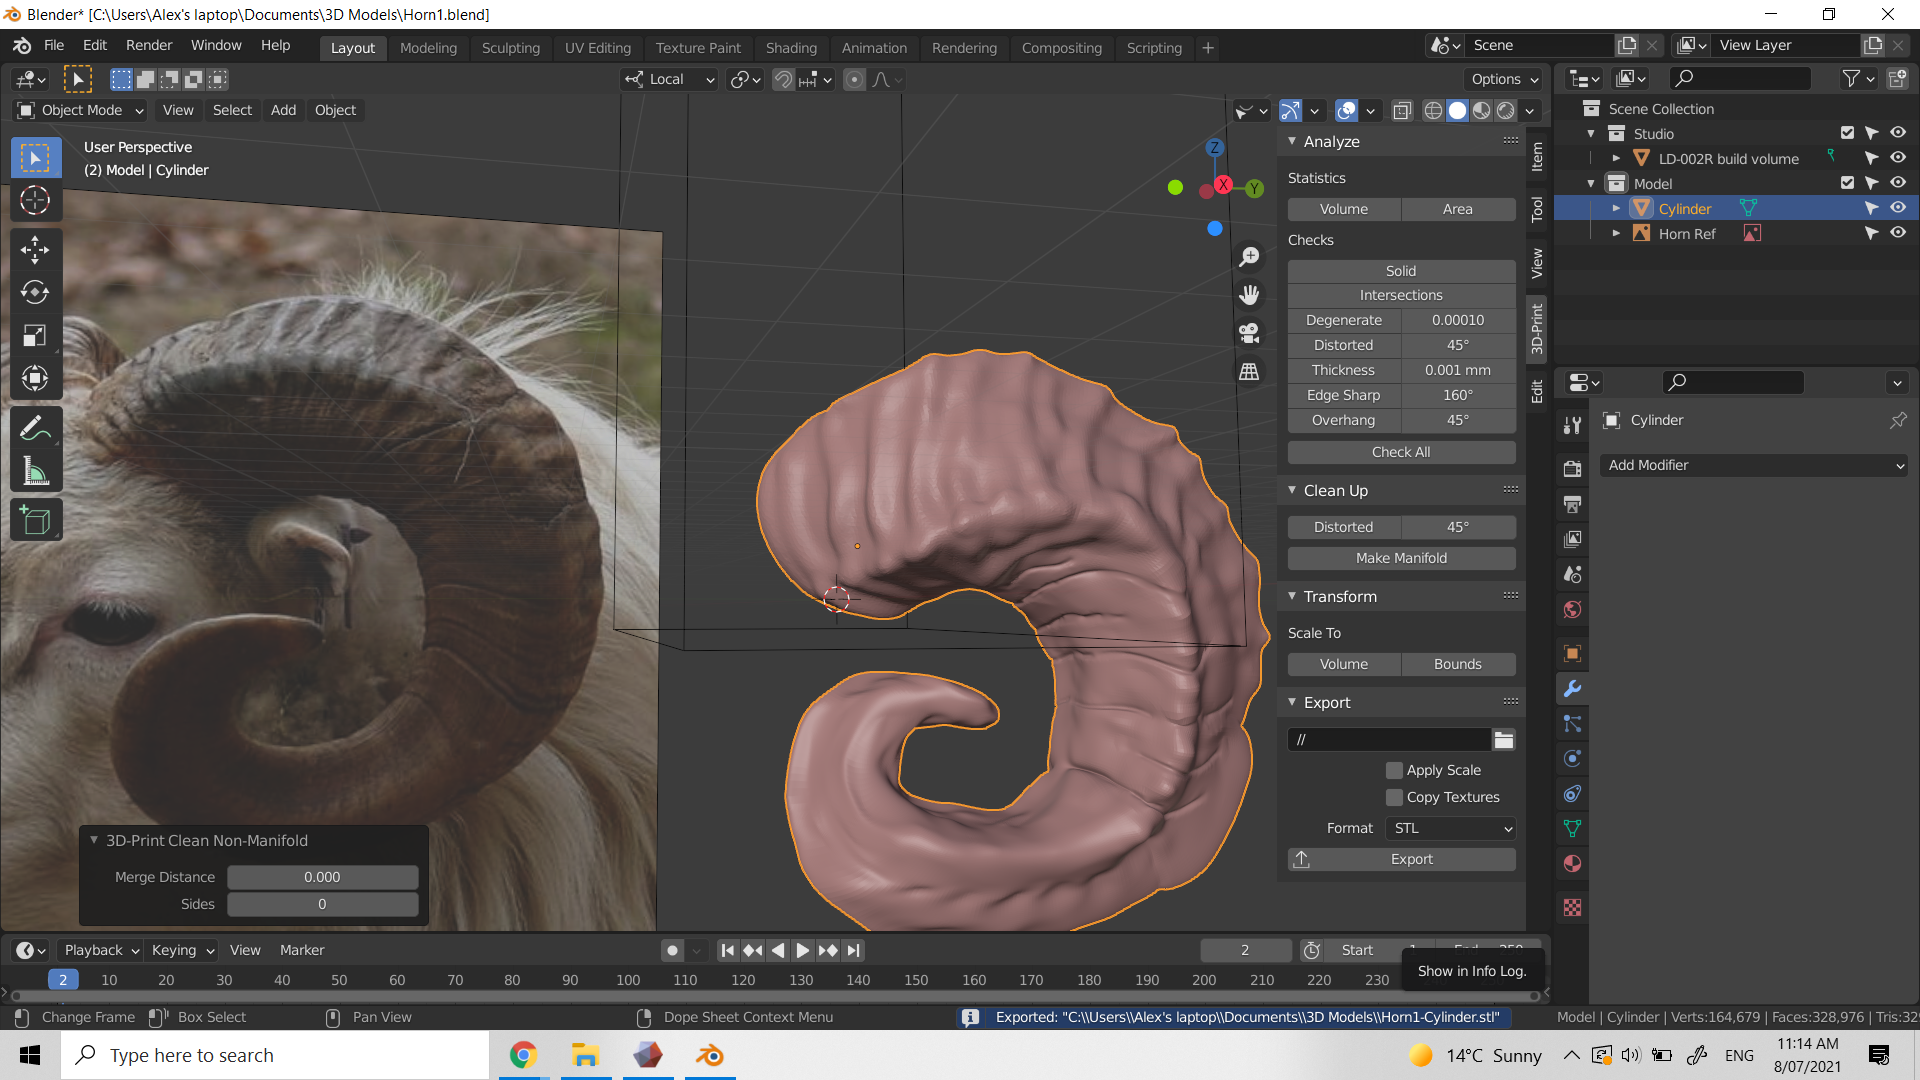1920x1080 pixels.
Task: Click the Export button
Action: coord(1410,858)
